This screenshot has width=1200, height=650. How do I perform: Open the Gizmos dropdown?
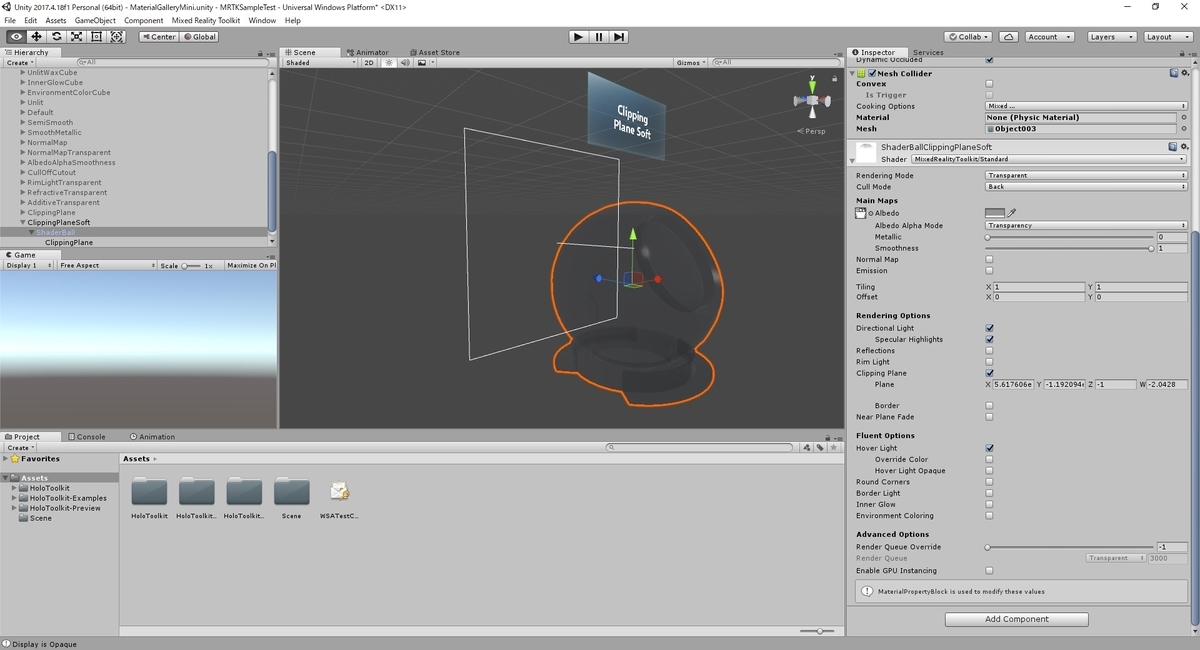(690, 62)
